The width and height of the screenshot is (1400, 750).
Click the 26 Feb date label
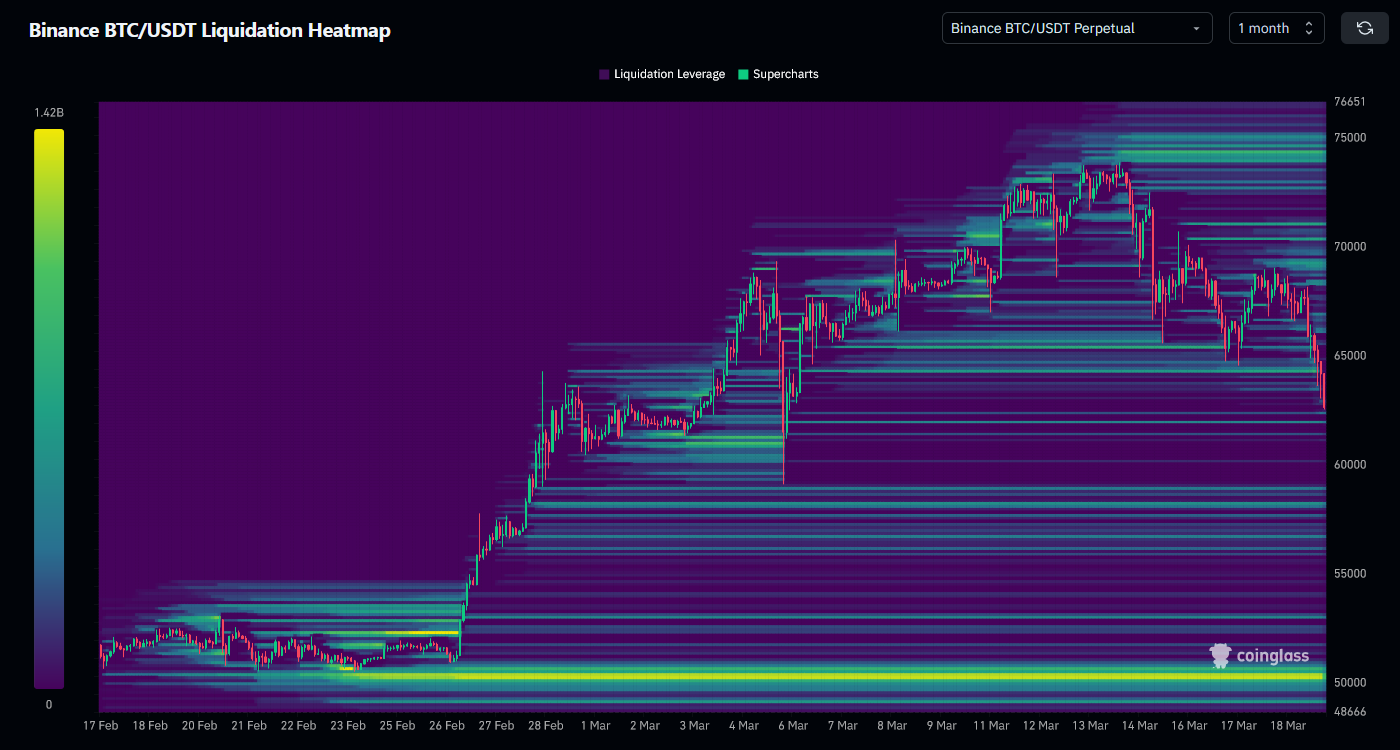447,726
